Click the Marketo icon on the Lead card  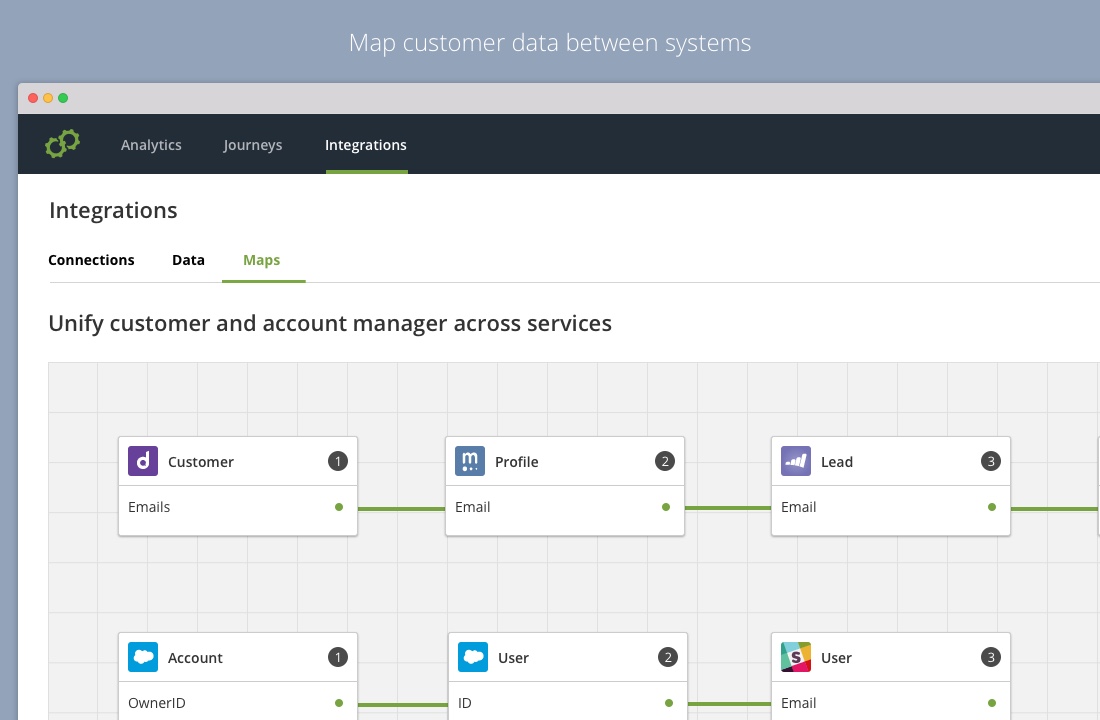(796, 461)
